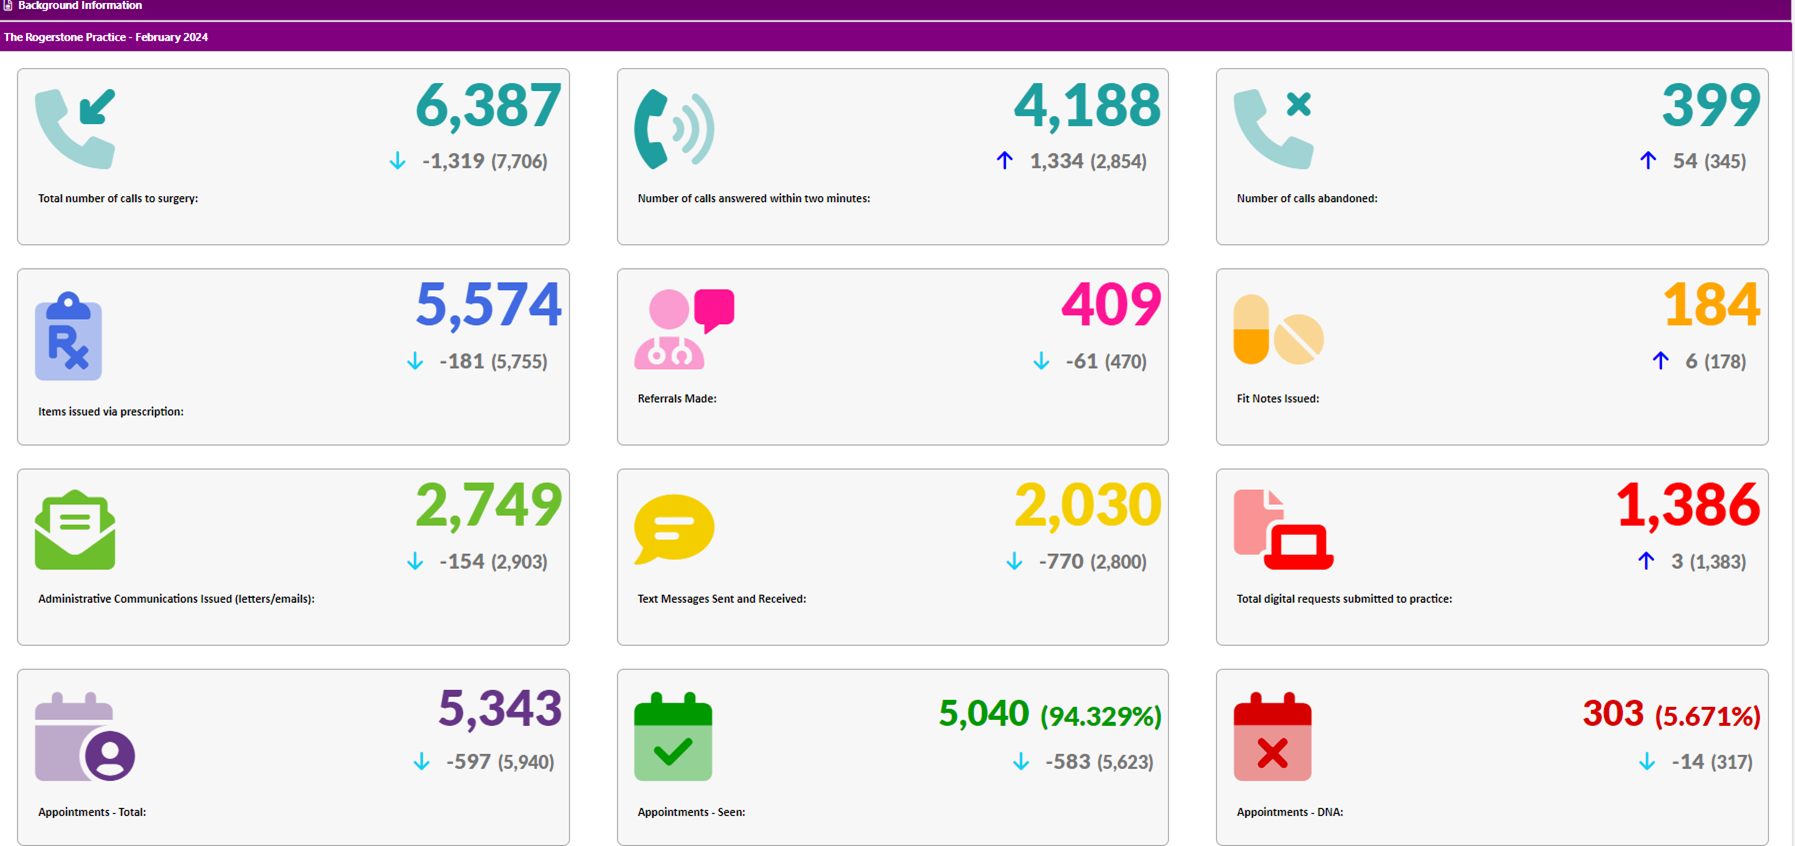Click 'Appointments - DNA' label
The image size is (1795, 846).
tap(1290, 812)
